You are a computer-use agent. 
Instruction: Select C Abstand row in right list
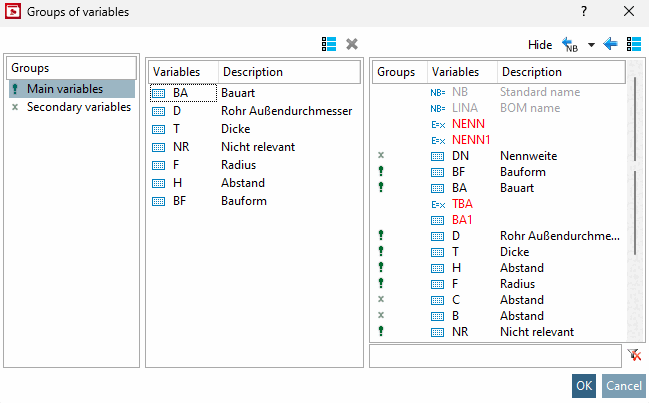click(499, 300)
